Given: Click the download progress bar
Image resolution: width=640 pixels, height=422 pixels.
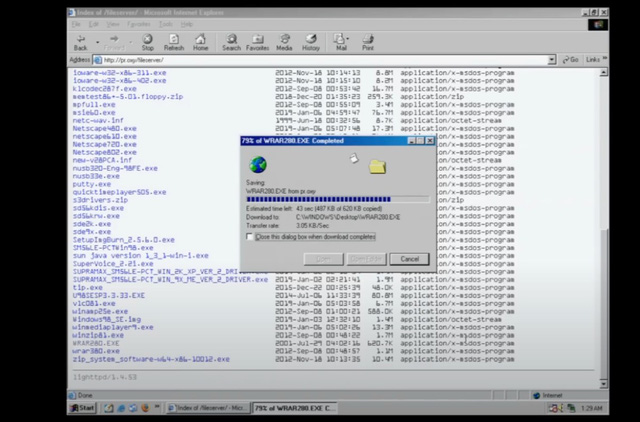Looking at the screenshot, I should (338, 199).
